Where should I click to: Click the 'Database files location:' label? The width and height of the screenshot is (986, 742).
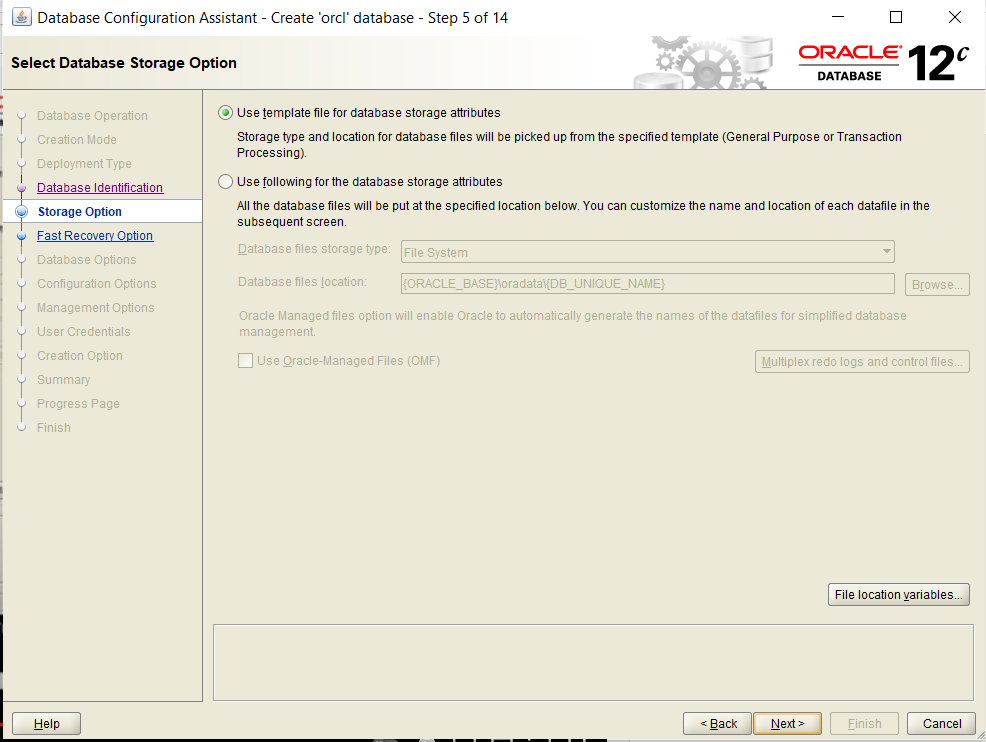[302, 282]
